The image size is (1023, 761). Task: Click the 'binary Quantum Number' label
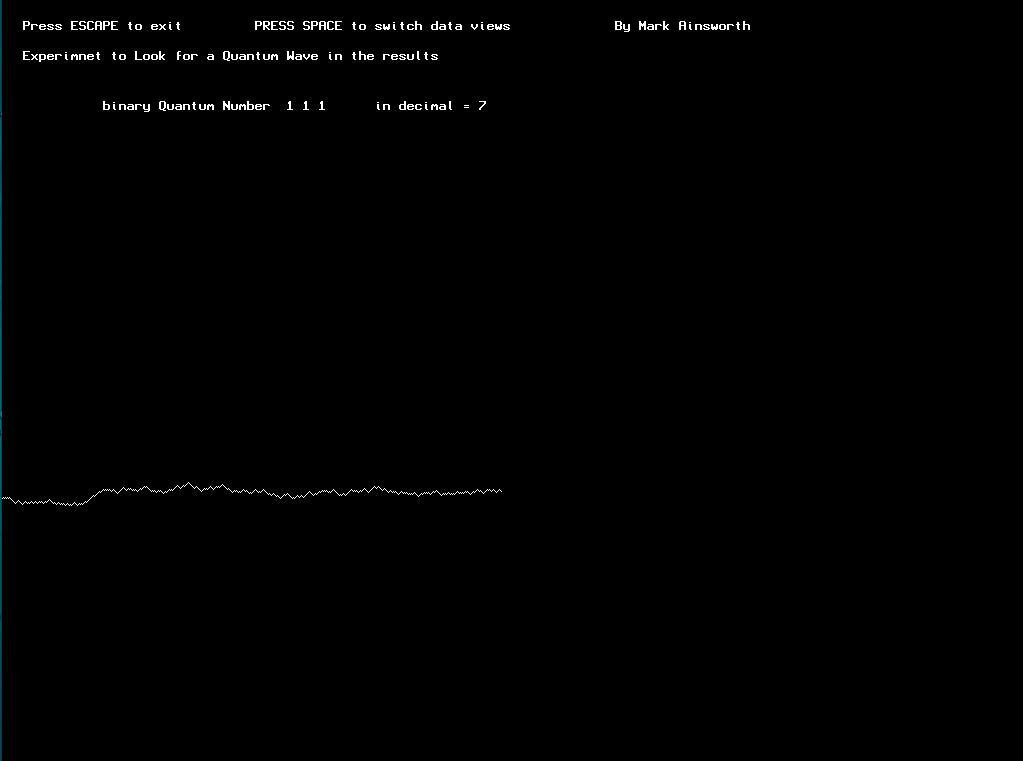click(x=186, y=106)
